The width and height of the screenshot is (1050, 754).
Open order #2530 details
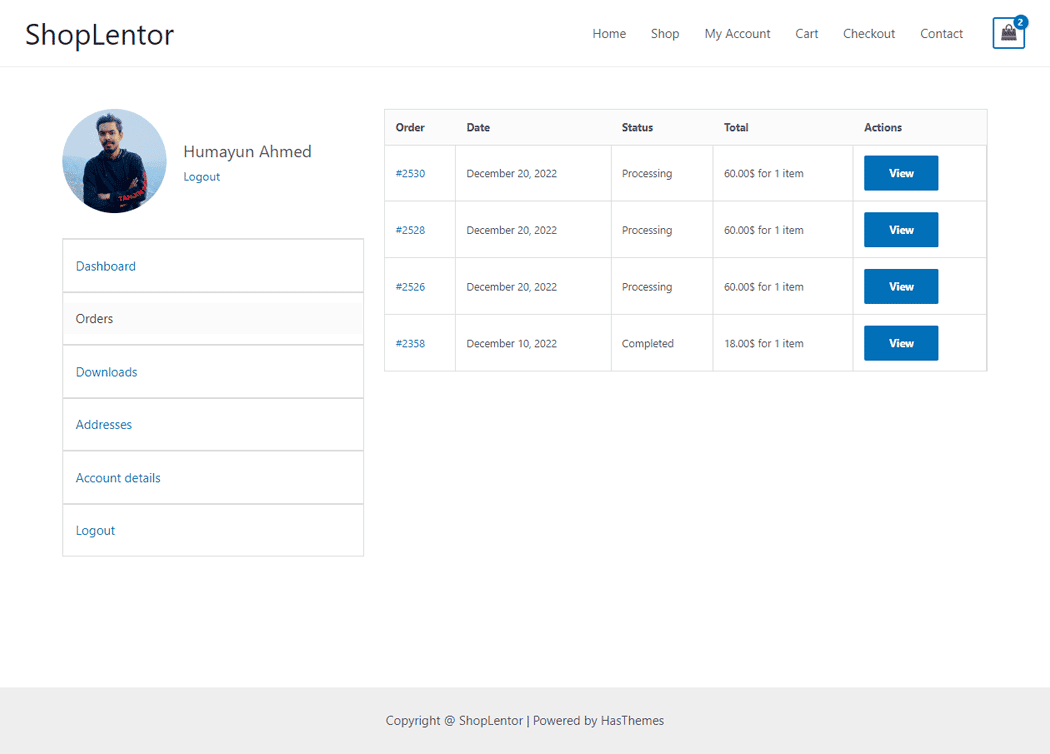coord(410,172)
